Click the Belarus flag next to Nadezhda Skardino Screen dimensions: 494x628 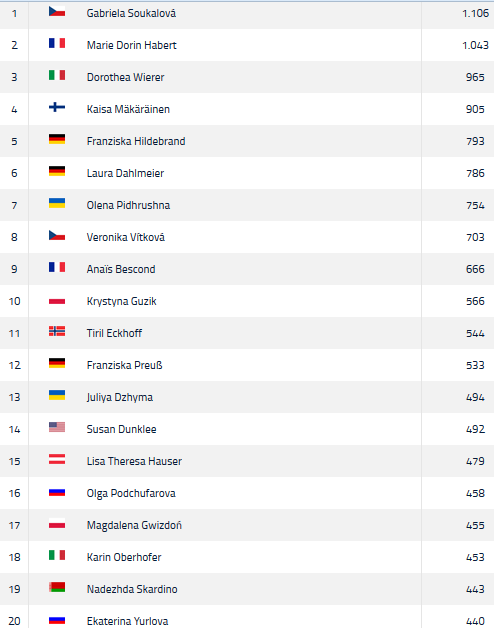57,587
